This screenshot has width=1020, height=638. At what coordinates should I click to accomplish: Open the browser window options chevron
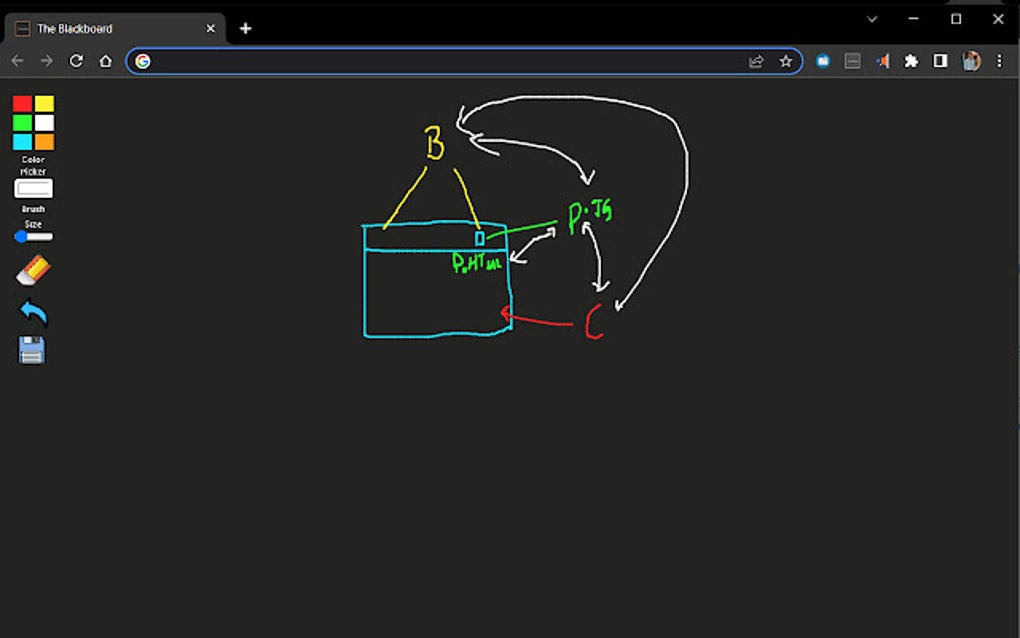point(872,19)
